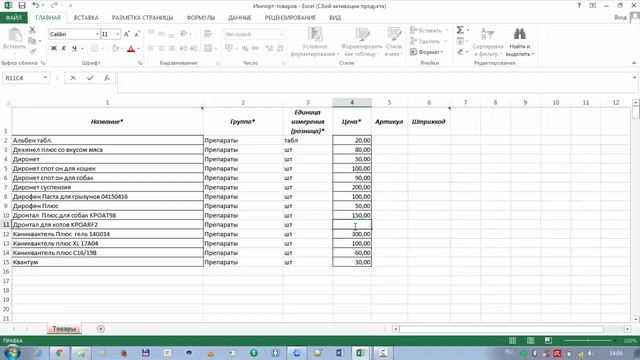Click the Decrease Font Size icon
This screenshot has width=640, height=360.
pos(137,34)
